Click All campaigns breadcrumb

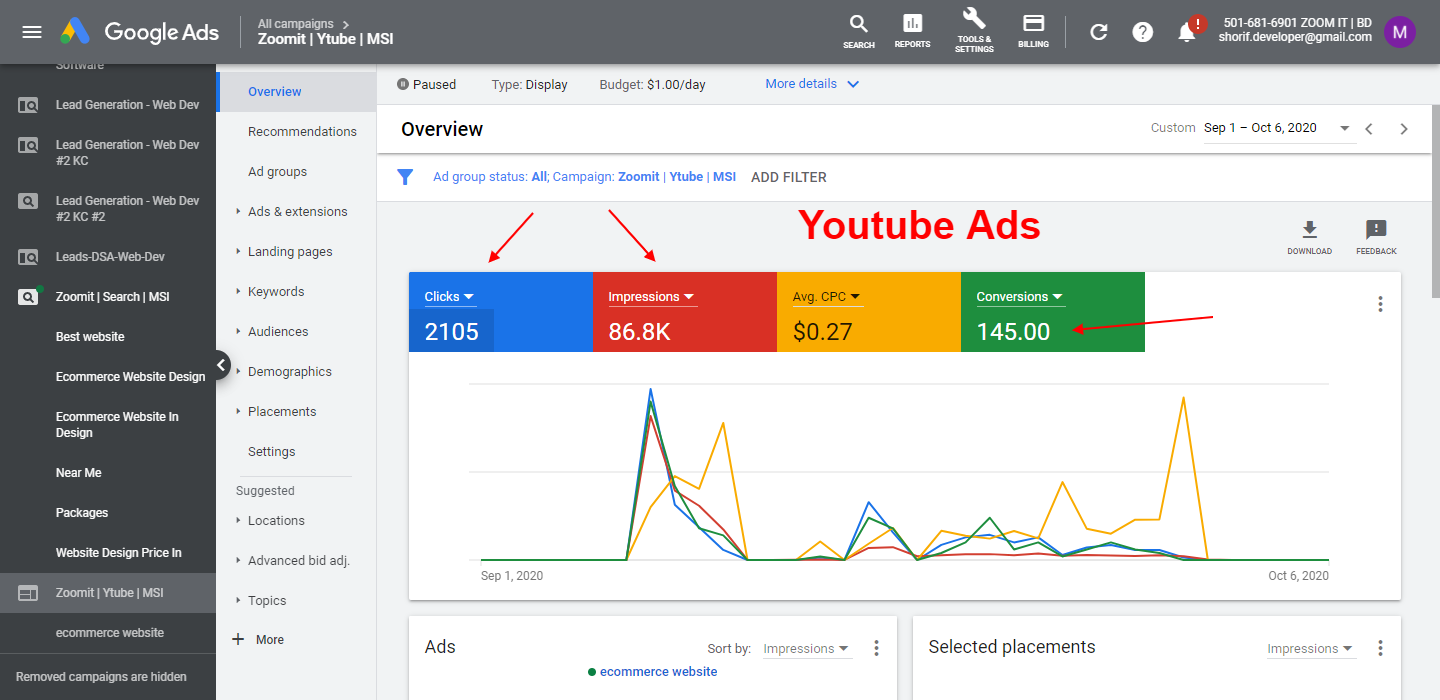click(x=297, y=23)
